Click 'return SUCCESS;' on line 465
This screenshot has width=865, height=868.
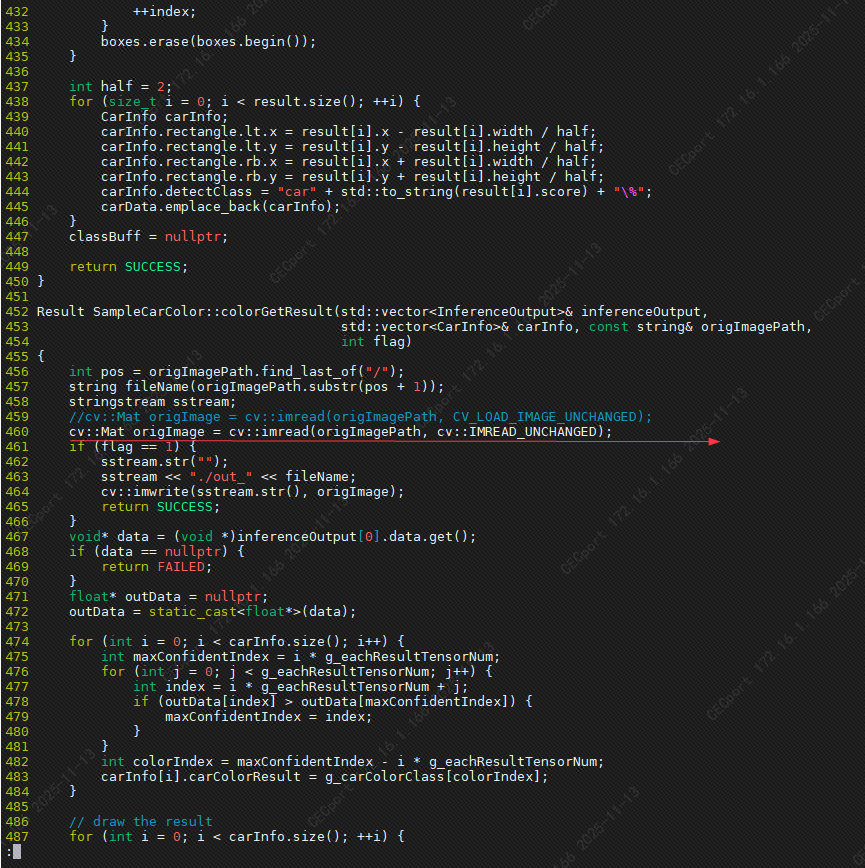[160, 507]
